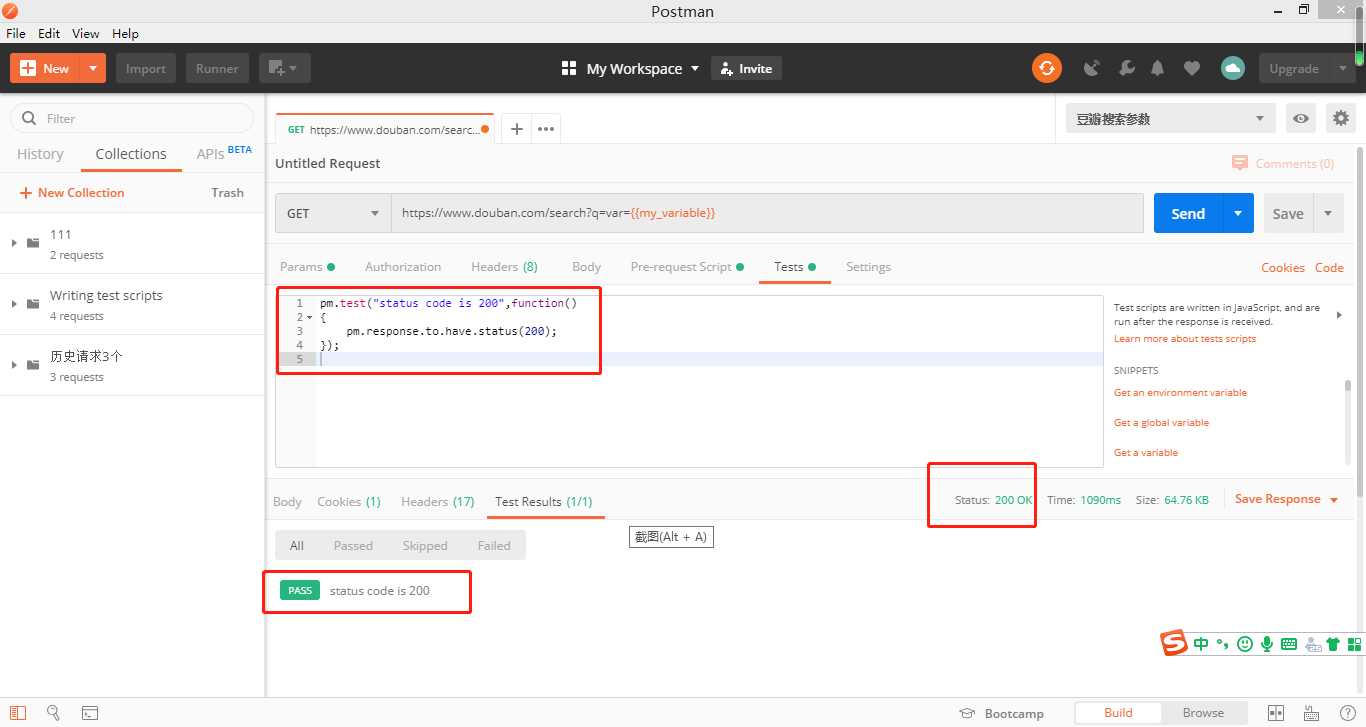
Task: Click Get a global variable snippet
Action: tap(1161, 423)
